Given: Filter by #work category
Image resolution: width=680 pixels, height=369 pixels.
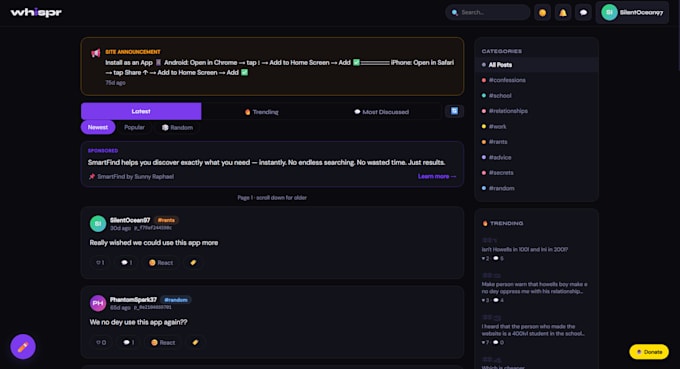Looking at the screenshot, I should tap(536, 127).
